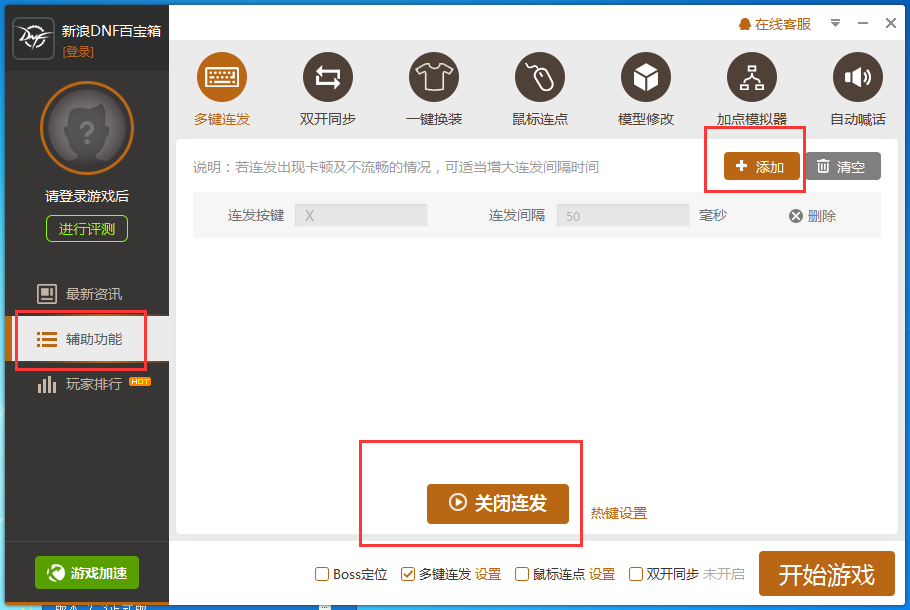Open the 最新资讯 sidebar item
Viewport: 910px width, 610px height.
point(87,294)
